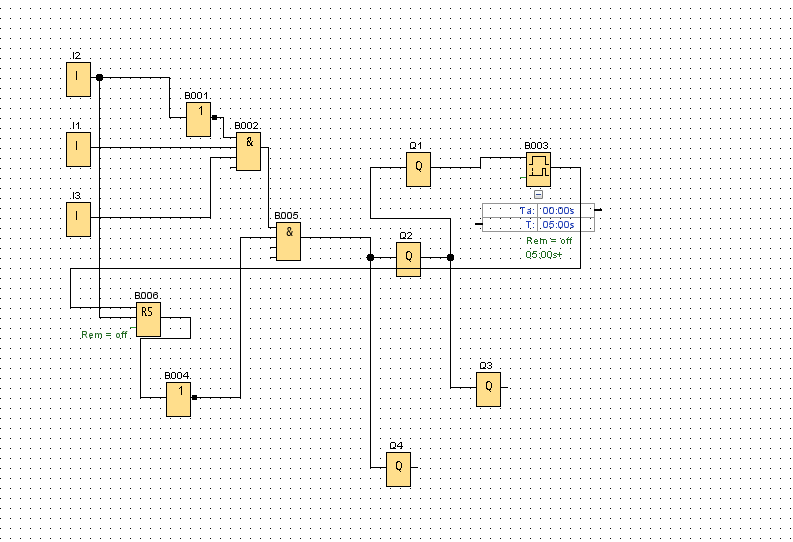
Task: Select the B004 NOT gate block
Action: pos(179,399)
